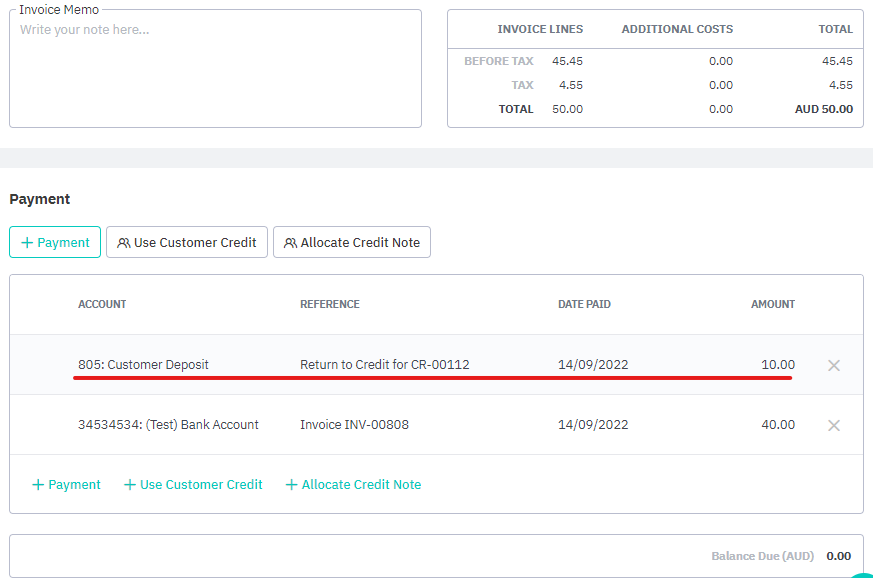Click the Balance Due (AUD) label
873x578 pixels.
762,556
